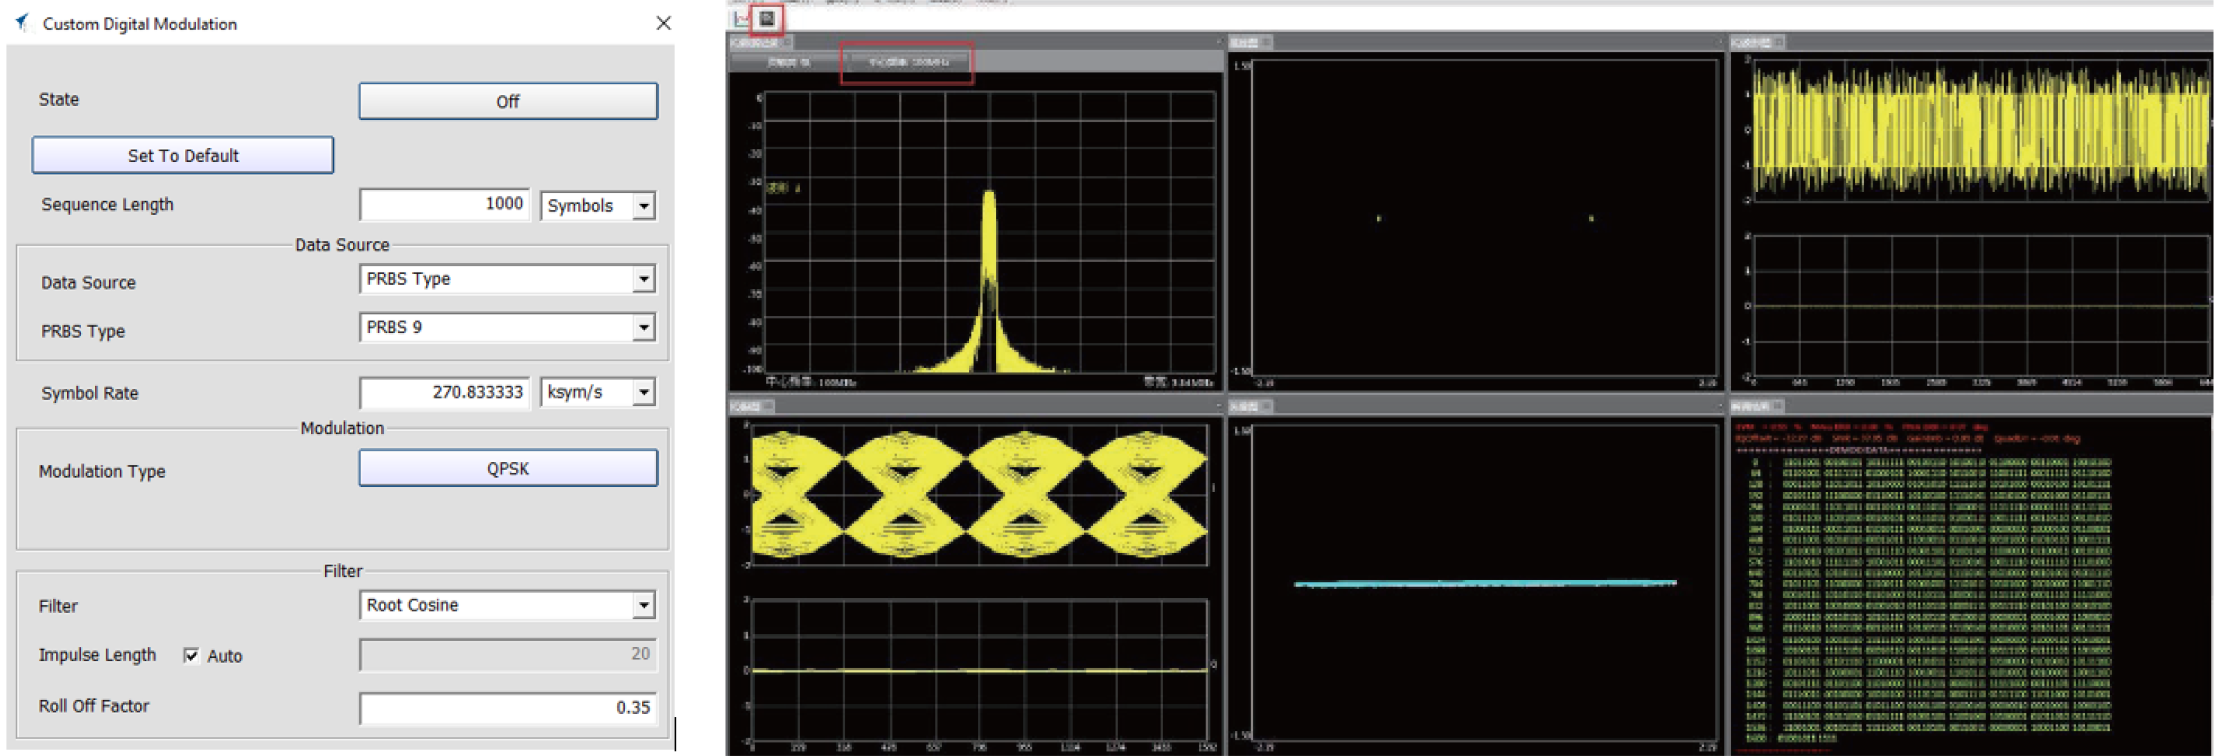Open the PRBS 9 type dropdown
This screenshot has width=2214, height=756.
[644, 327]
